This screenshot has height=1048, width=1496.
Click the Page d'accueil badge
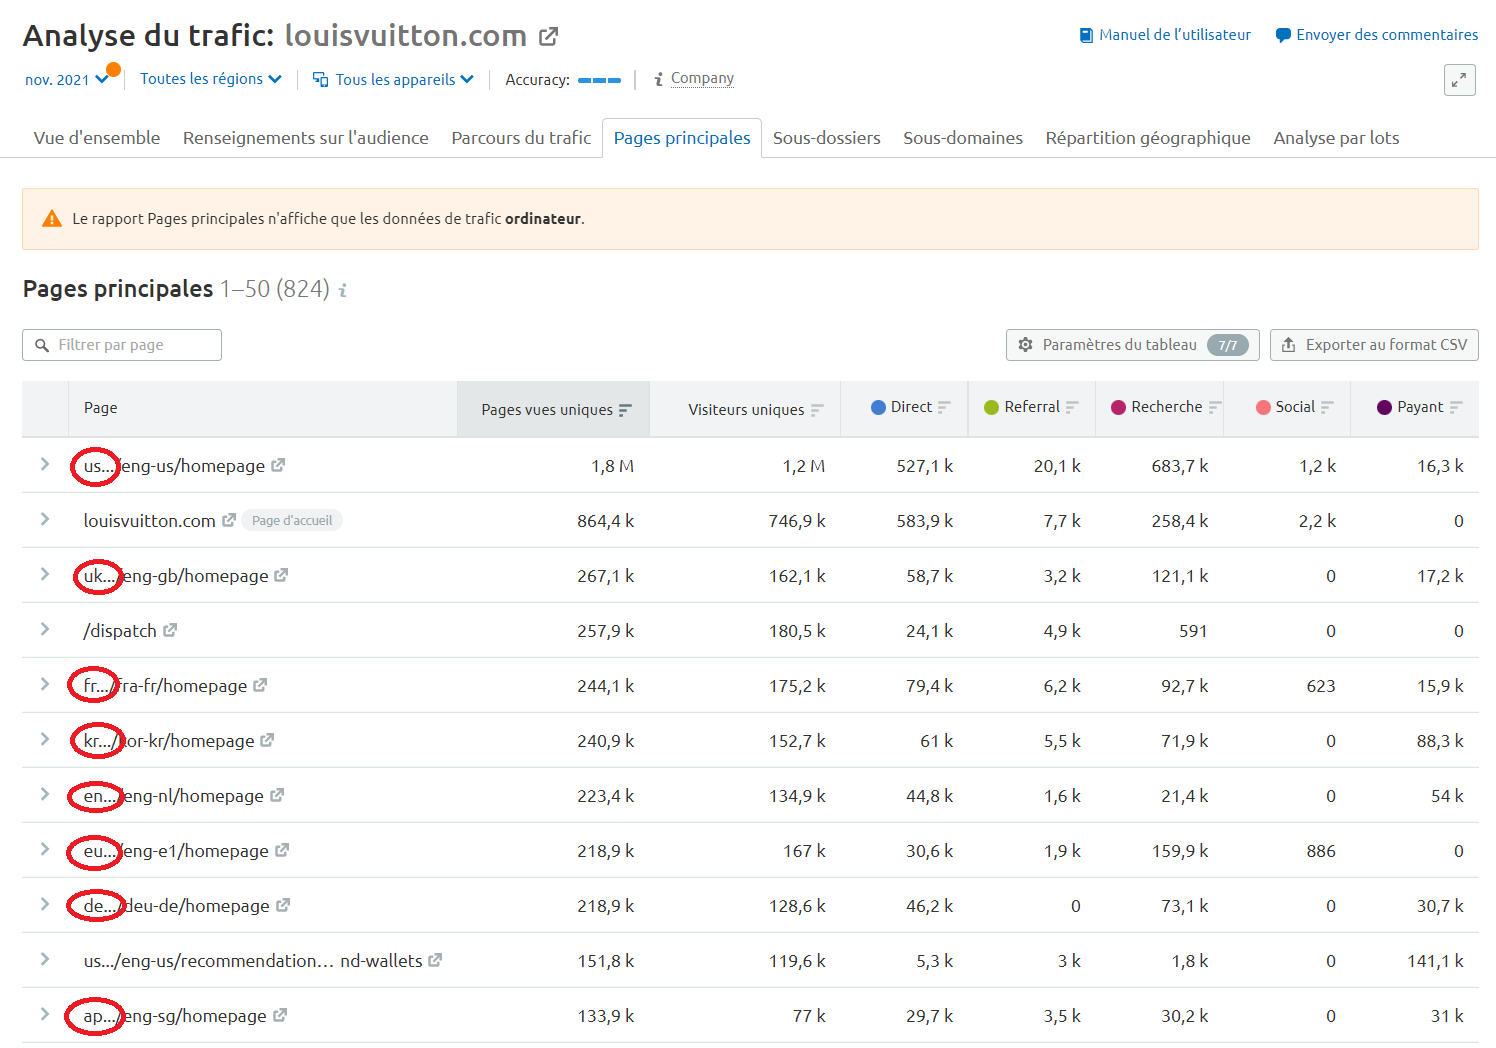pyautogui.click(x=292, y=520)
